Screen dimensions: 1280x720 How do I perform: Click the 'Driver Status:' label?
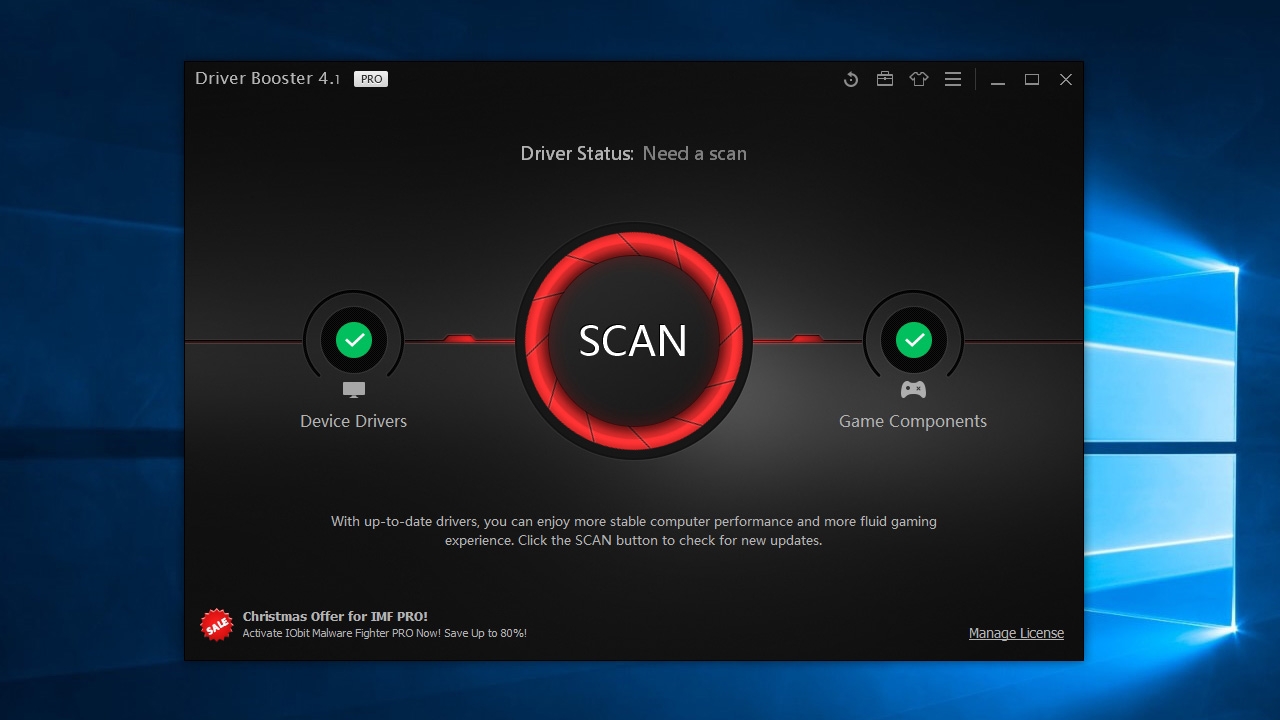point(577,153)
